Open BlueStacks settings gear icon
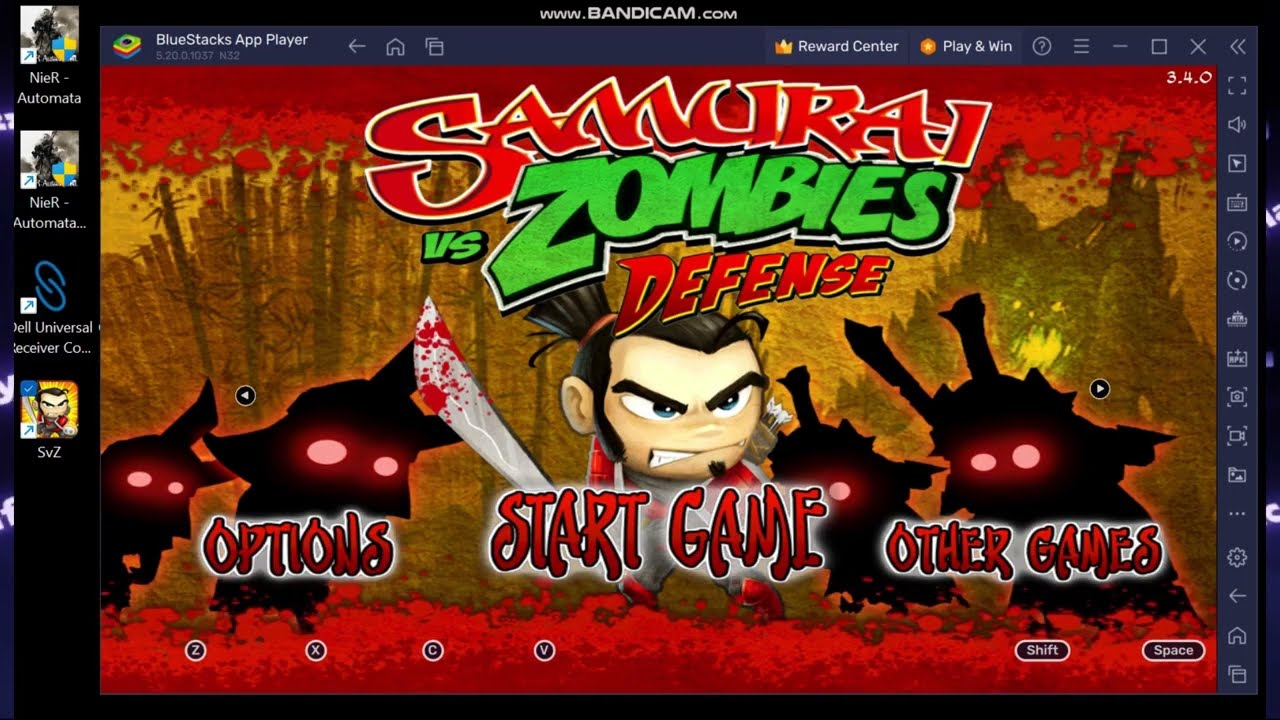 coord(1237,557)
